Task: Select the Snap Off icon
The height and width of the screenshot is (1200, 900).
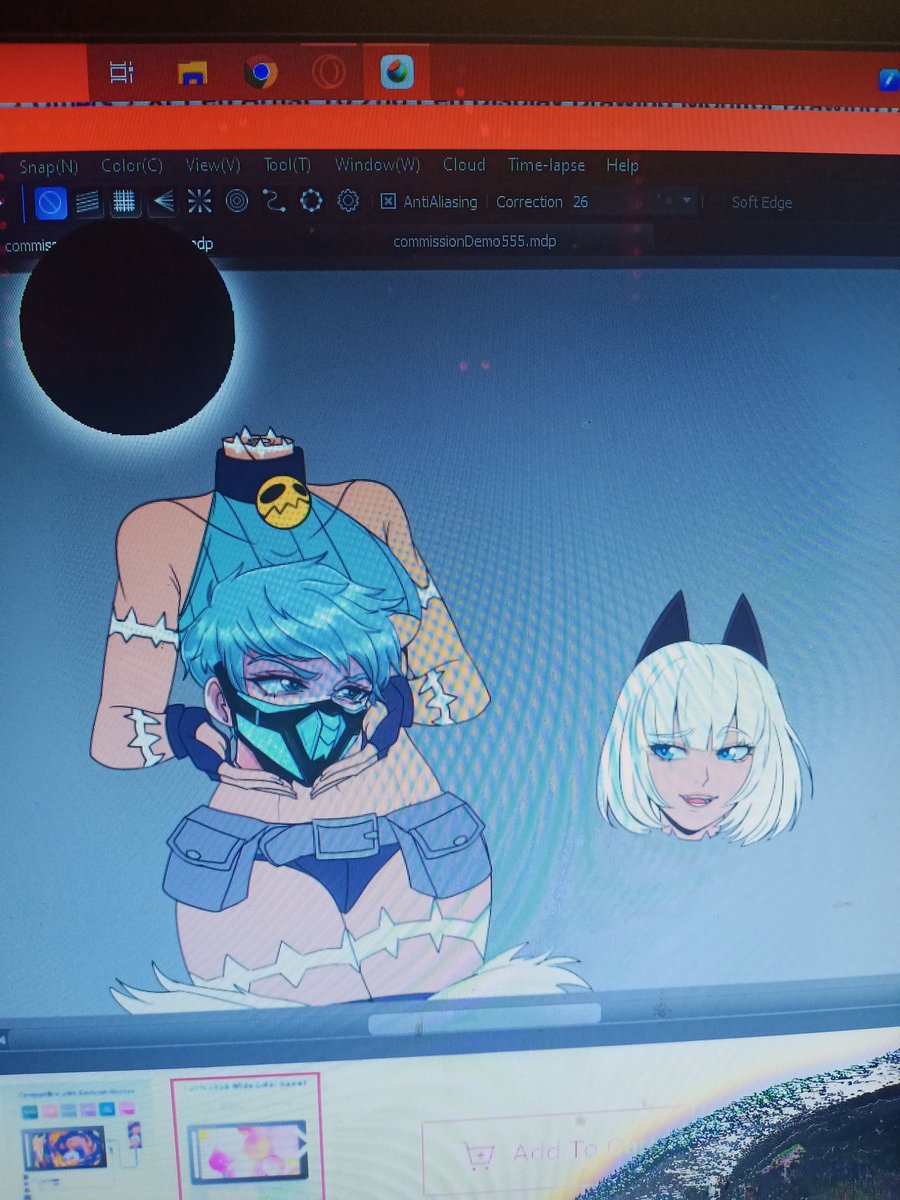Action: (51, 203)
